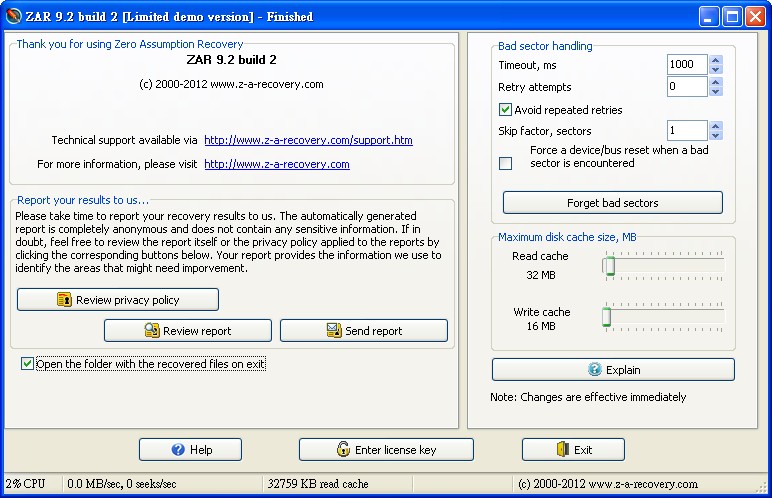Screen dimensions: 772x498
Task: Increase Timeout ms with the up arrow
Action: (716, 60)
